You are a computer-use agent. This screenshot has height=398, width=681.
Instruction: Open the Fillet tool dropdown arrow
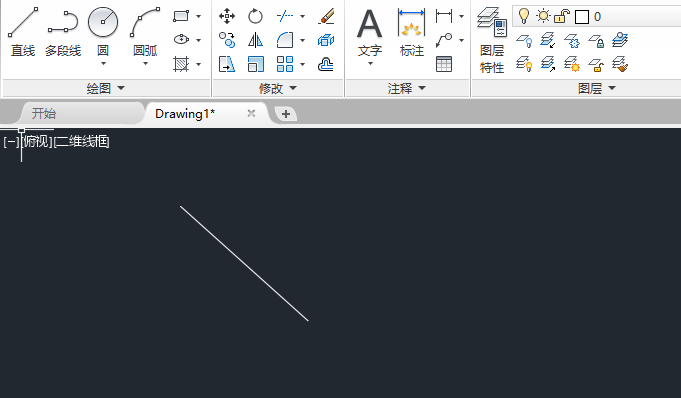[303, 40]
